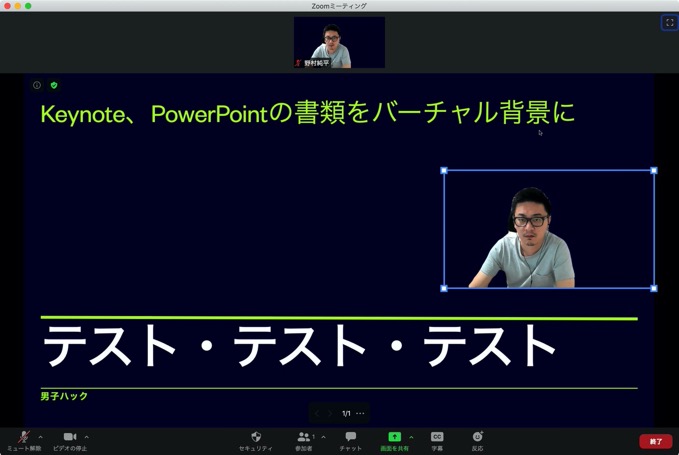Open the セキュリティ shield menu
The height and width of the screenshot is (455, 679).
[256, 441]
